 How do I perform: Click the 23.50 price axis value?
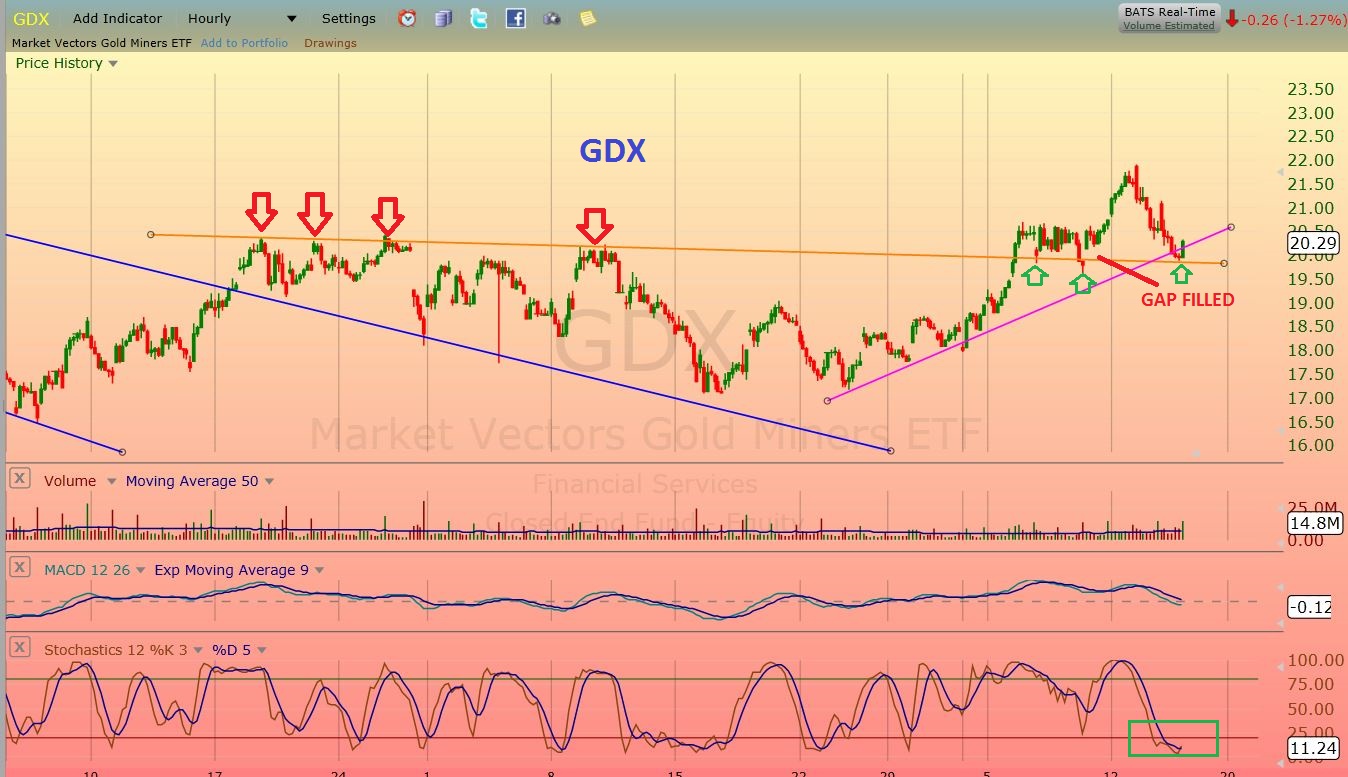click(x=1310, y=89)
